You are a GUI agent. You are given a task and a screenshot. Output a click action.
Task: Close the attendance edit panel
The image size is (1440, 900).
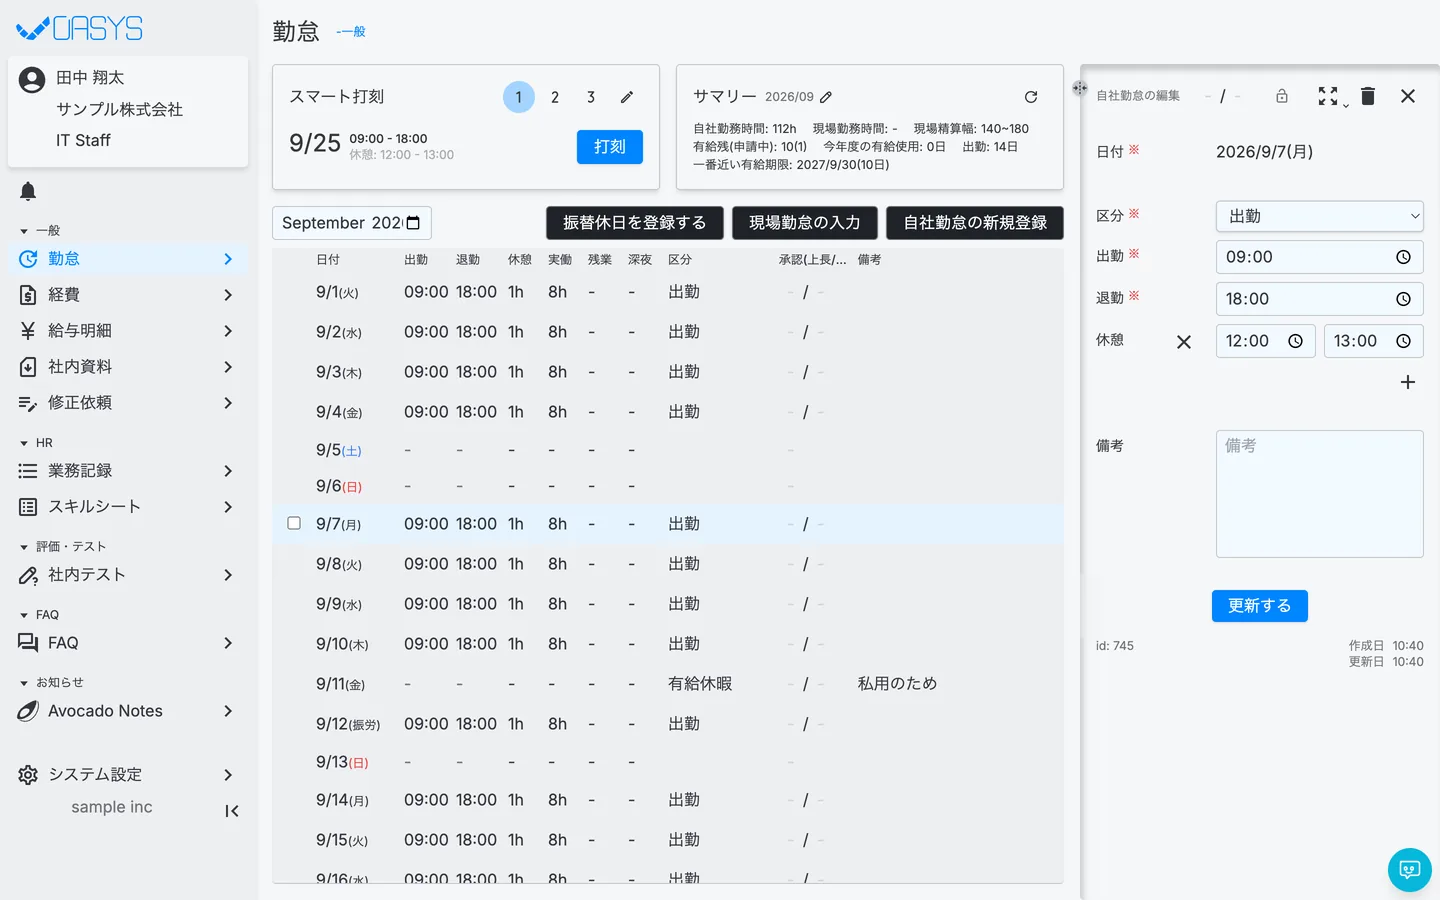[x=1408, y=96]
